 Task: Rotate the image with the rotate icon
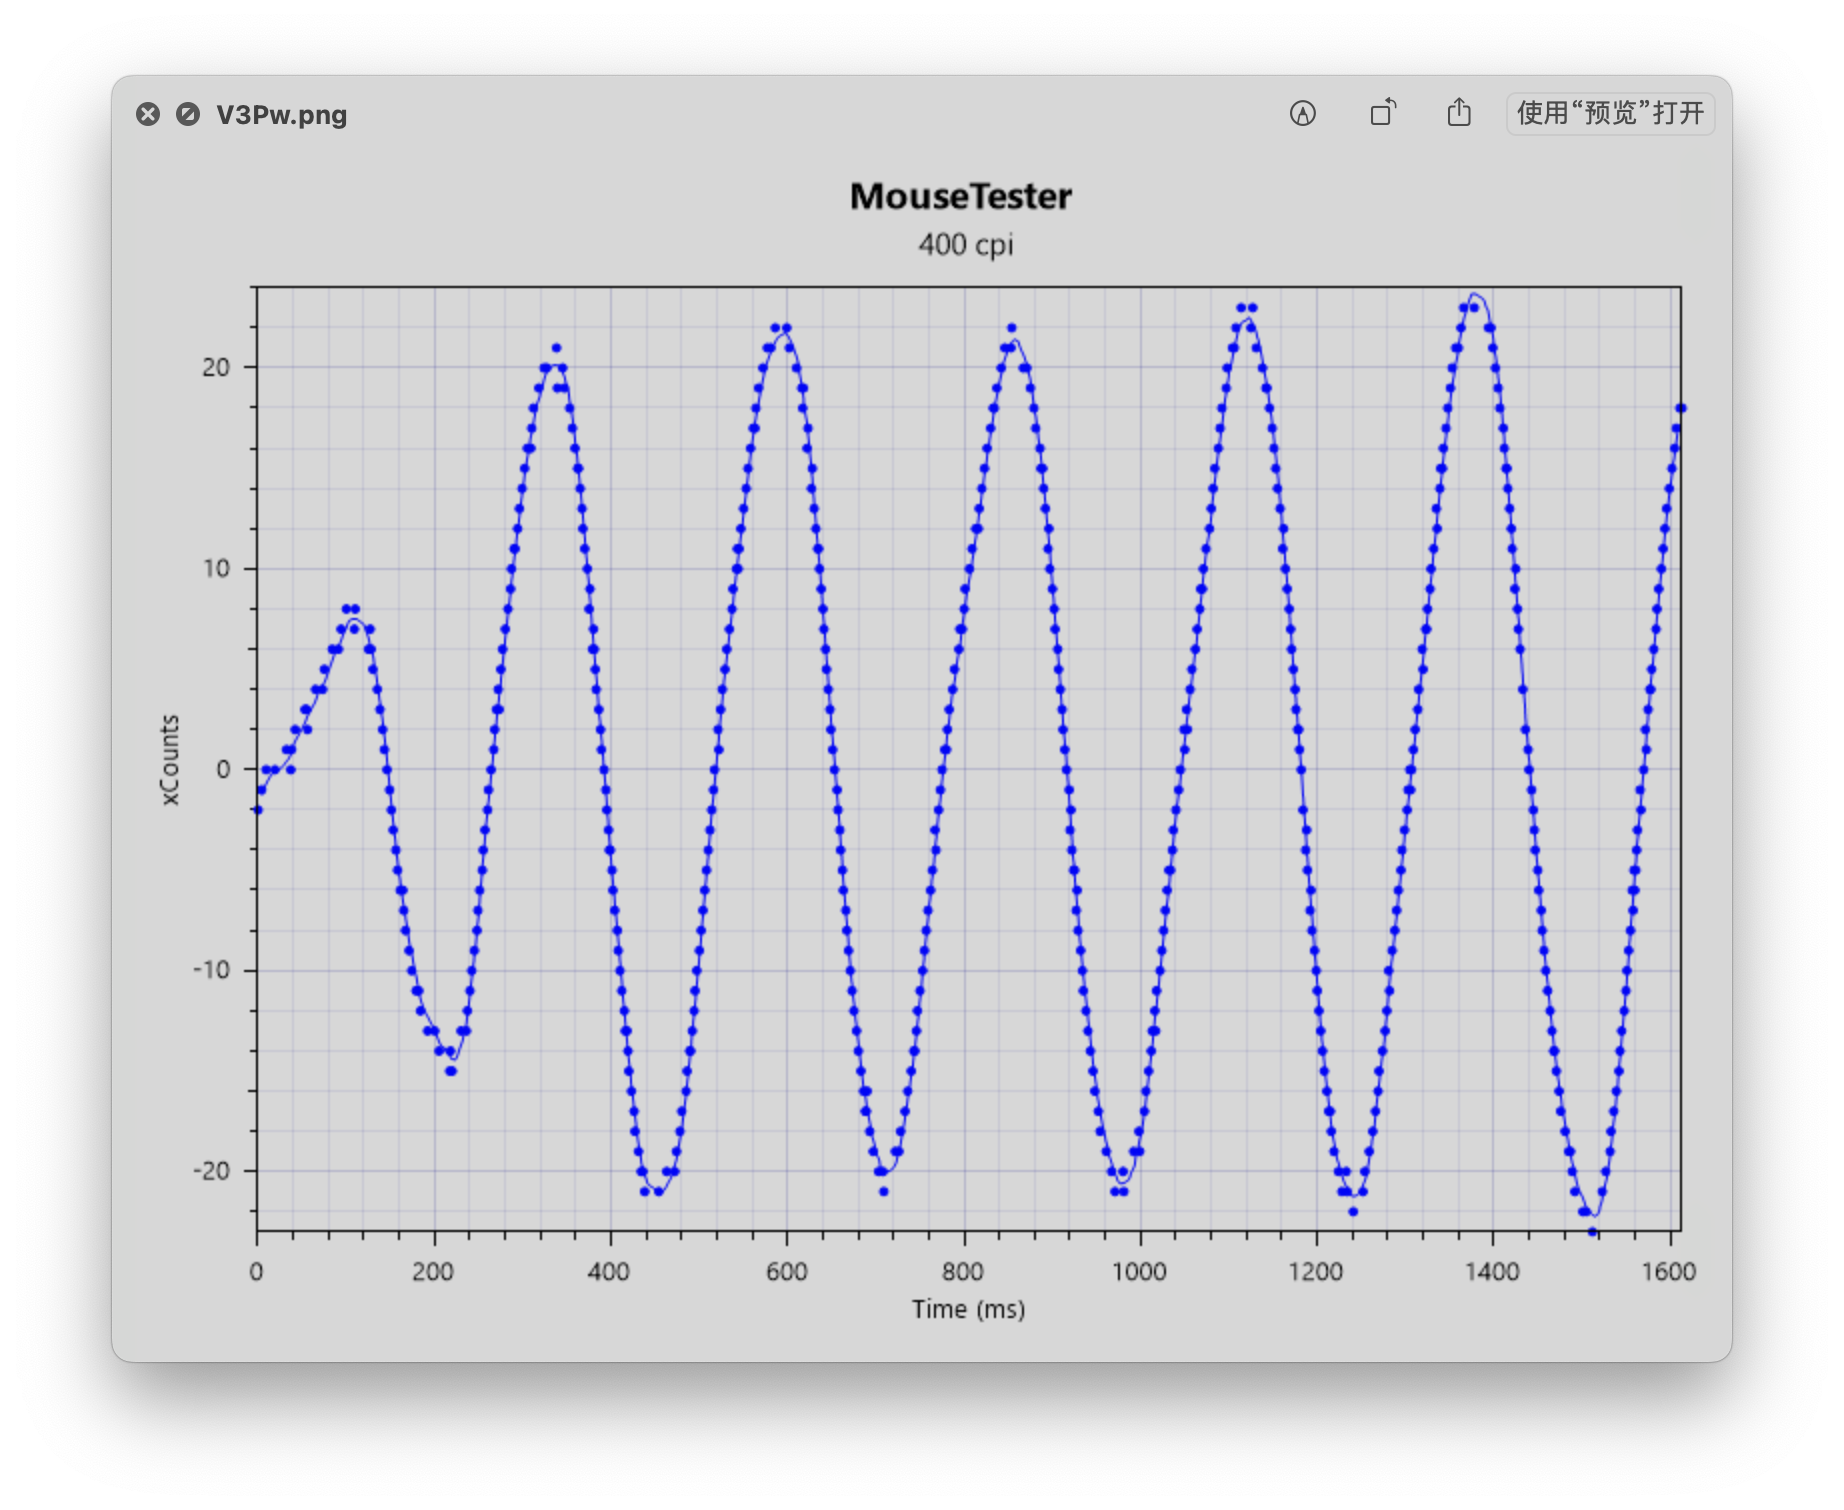coord(1381,114)
